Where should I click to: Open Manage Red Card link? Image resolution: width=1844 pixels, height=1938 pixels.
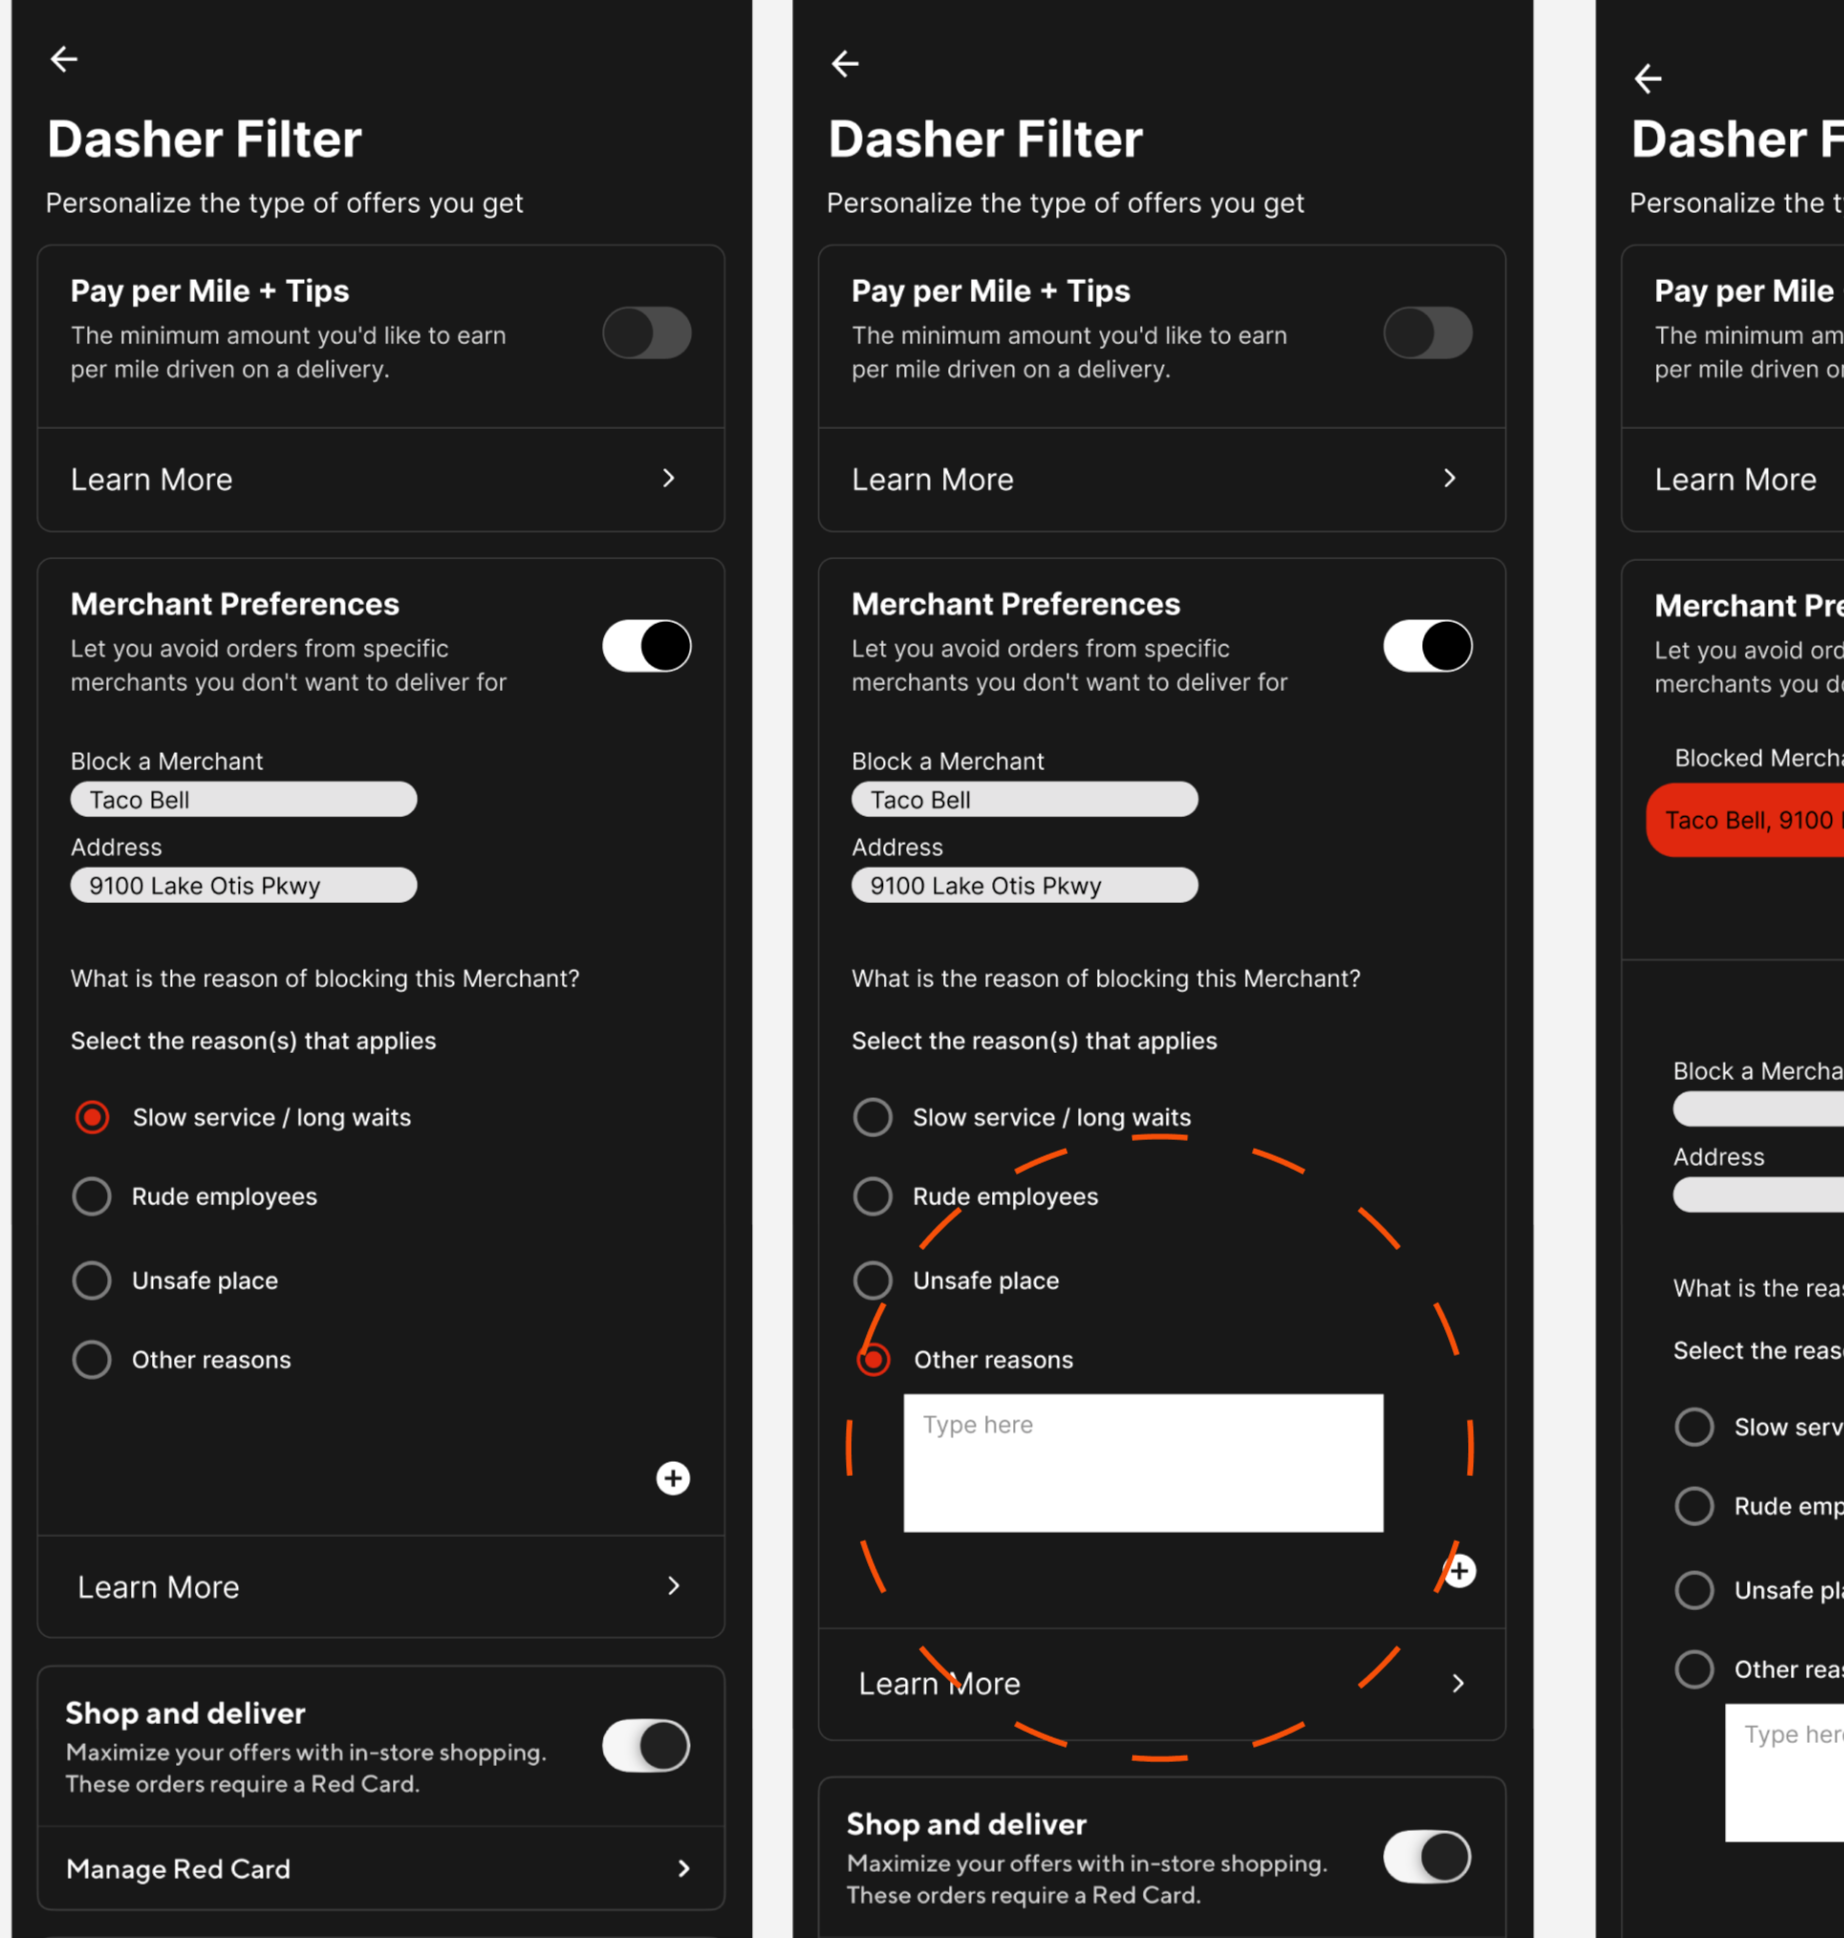click(179, 1869)
